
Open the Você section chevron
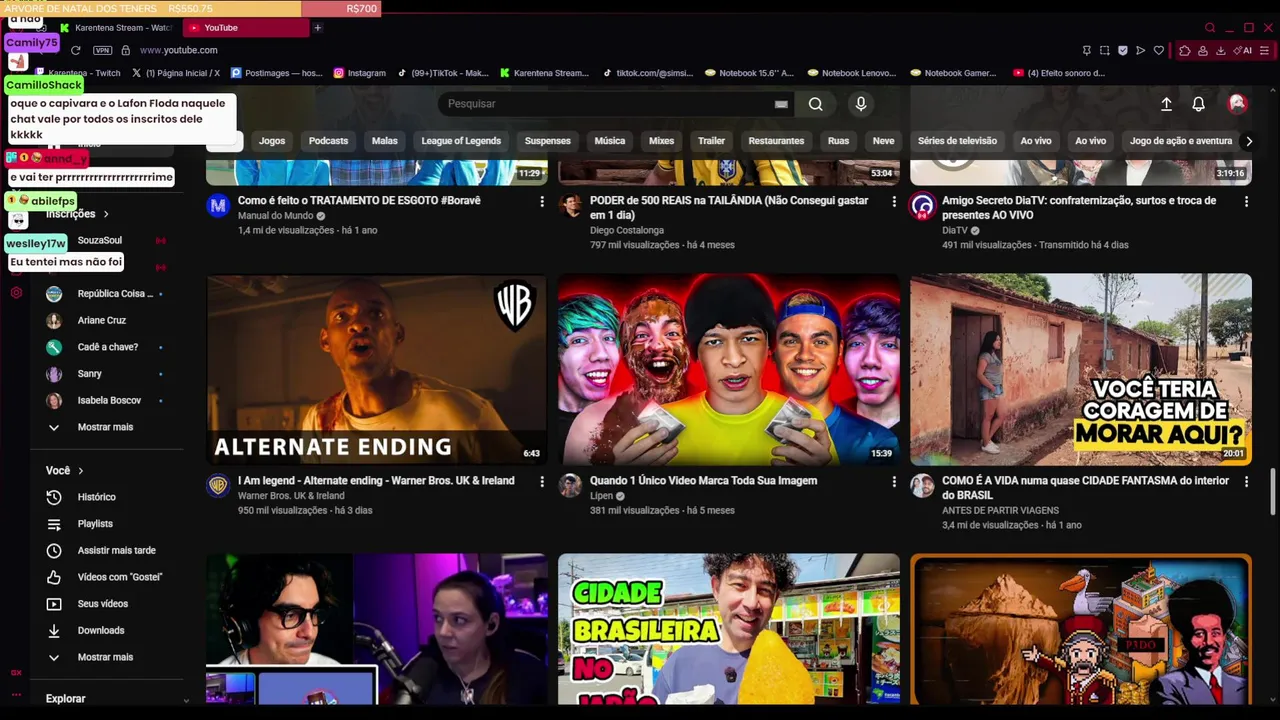(x=81, y=471)
